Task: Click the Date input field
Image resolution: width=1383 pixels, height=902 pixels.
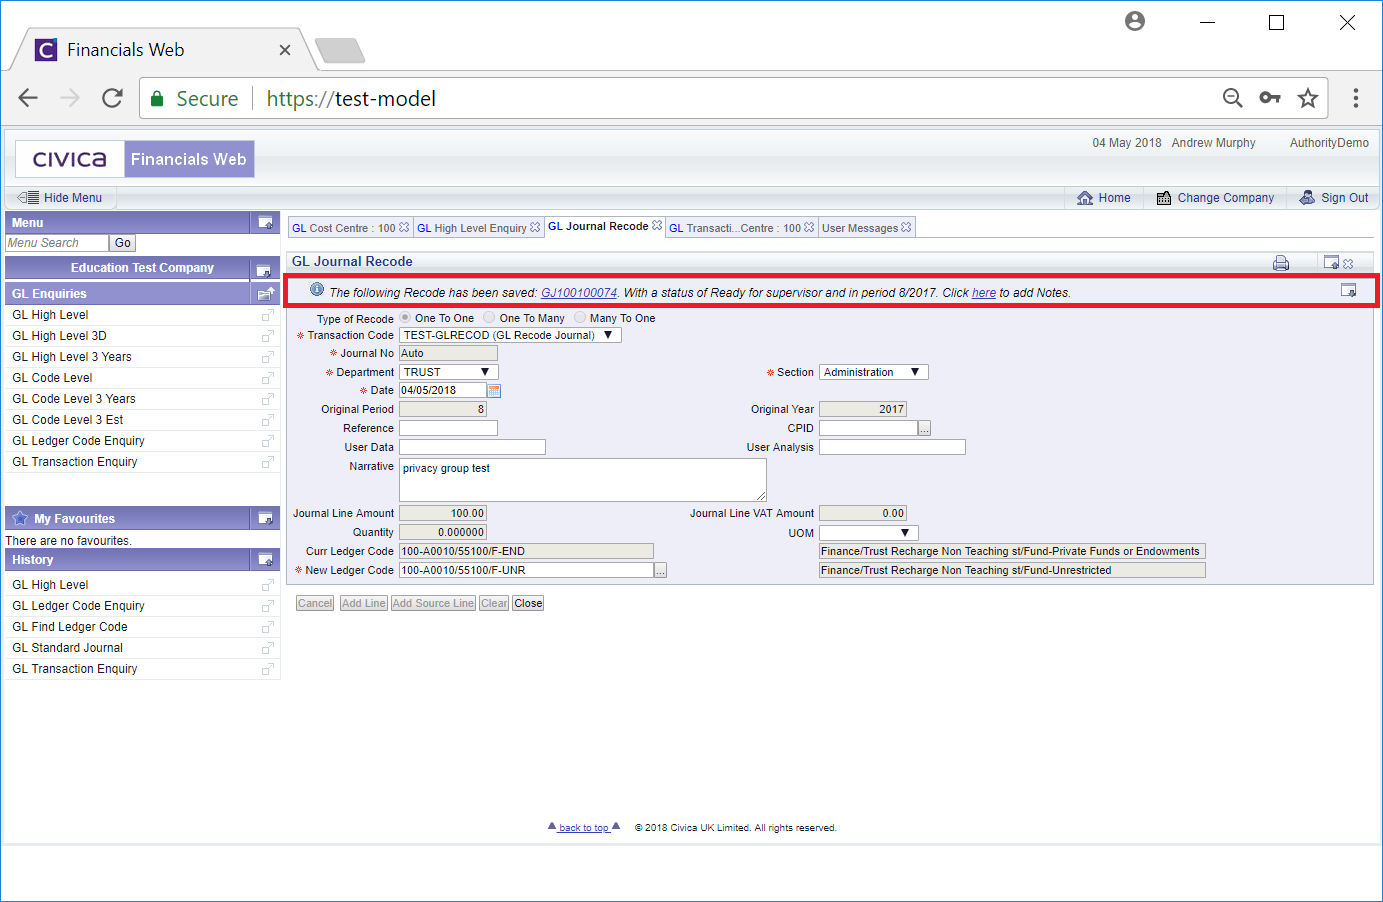Action: [443, 390]
